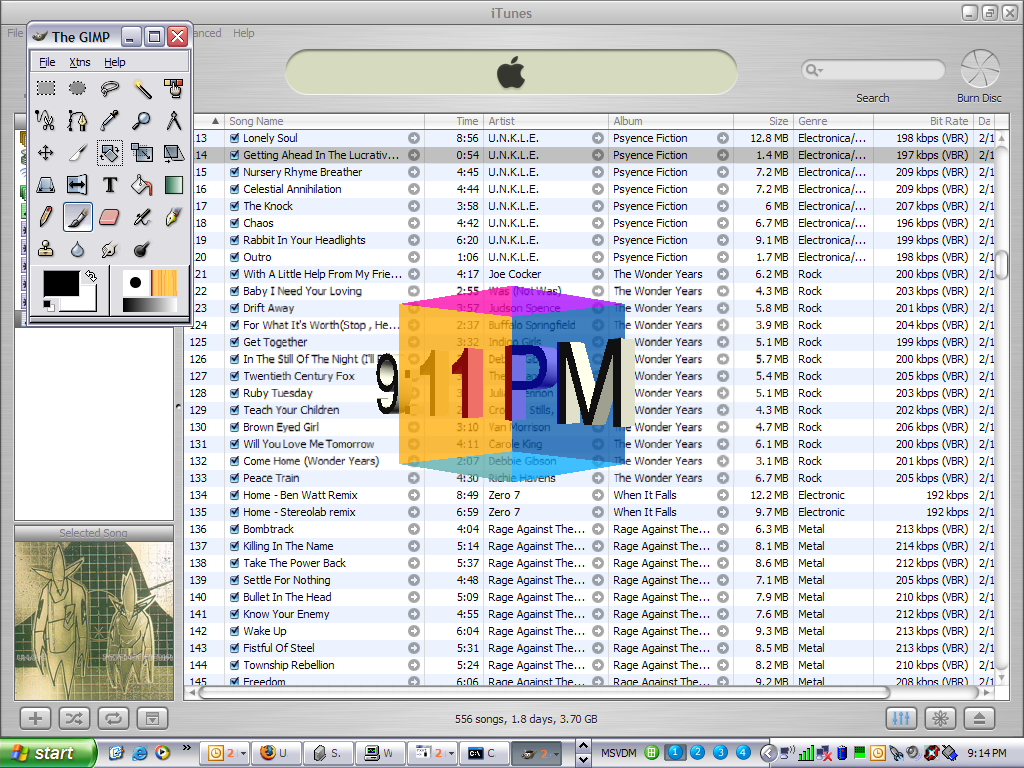Toggle the Brown Eyed Girl checkbox
Viewport: 1024px width, 768px height.
point(234,427)
